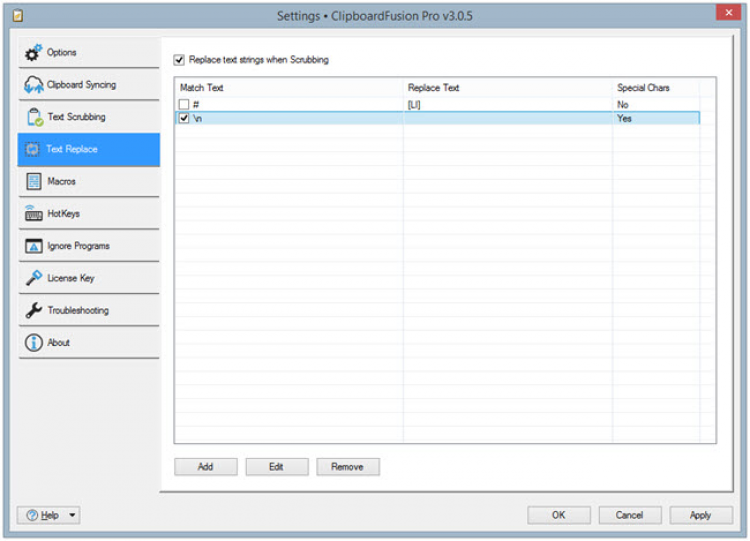Click the Text Scrubbing clipboard icon
This screenshot has width=750, height=541.
click(x=34, y=117)
